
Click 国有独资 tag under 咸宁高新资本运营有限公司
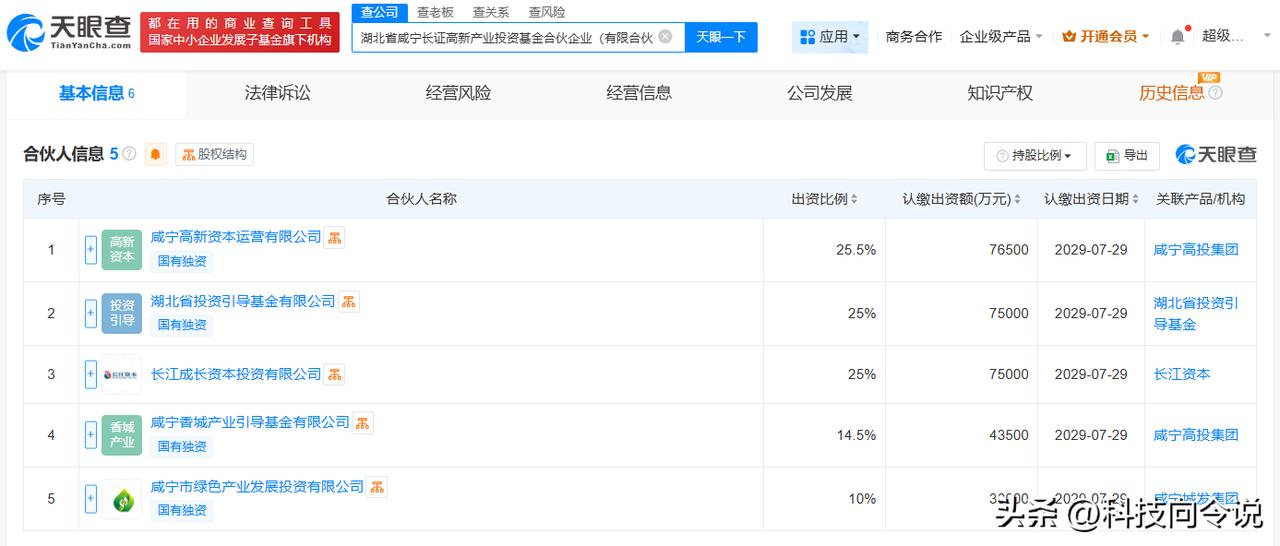(x=183, y=262)
